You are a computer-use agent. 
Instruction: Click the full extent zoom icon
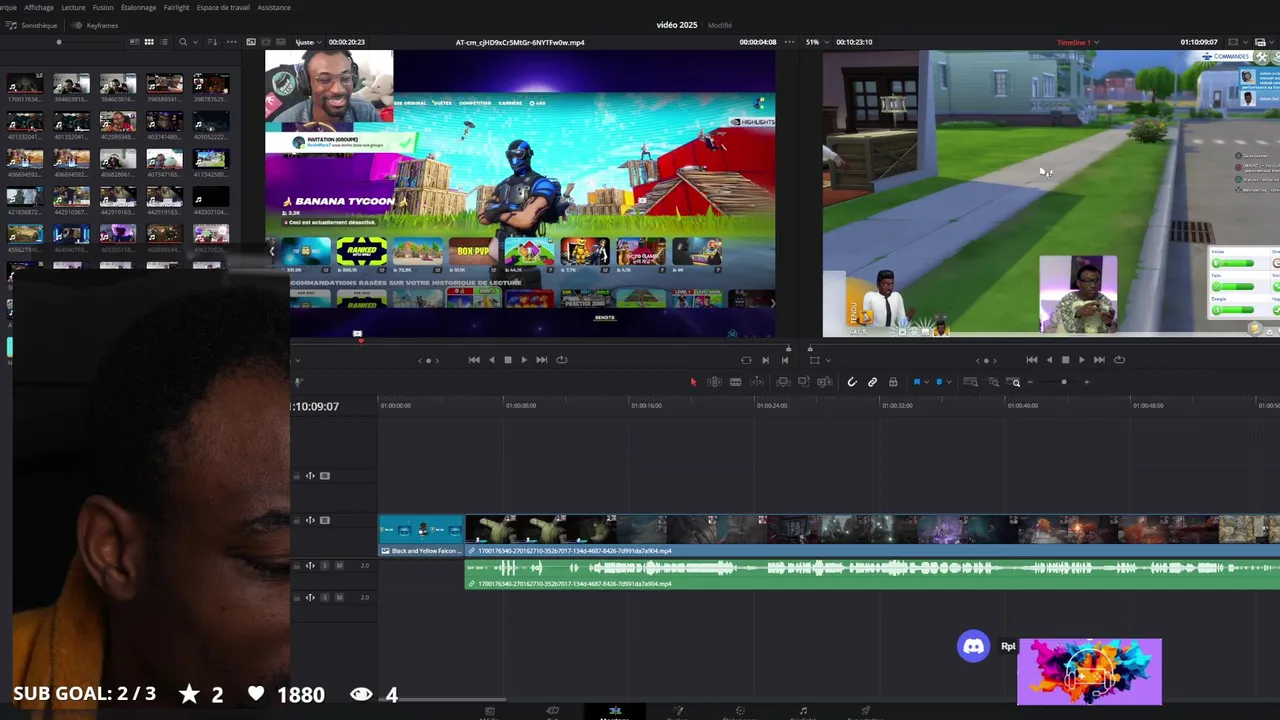[971, 382]
